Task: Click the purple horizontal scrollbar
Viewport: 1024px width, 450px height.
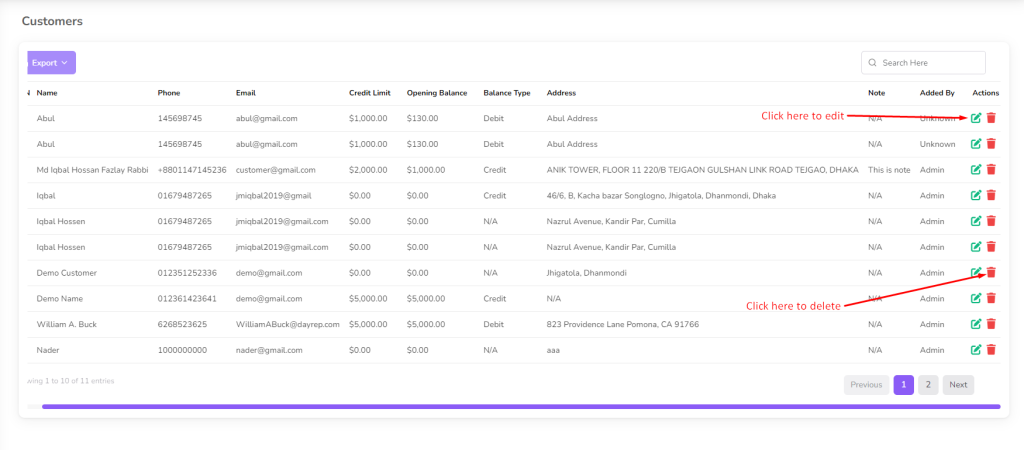Action: click(520, 406)
